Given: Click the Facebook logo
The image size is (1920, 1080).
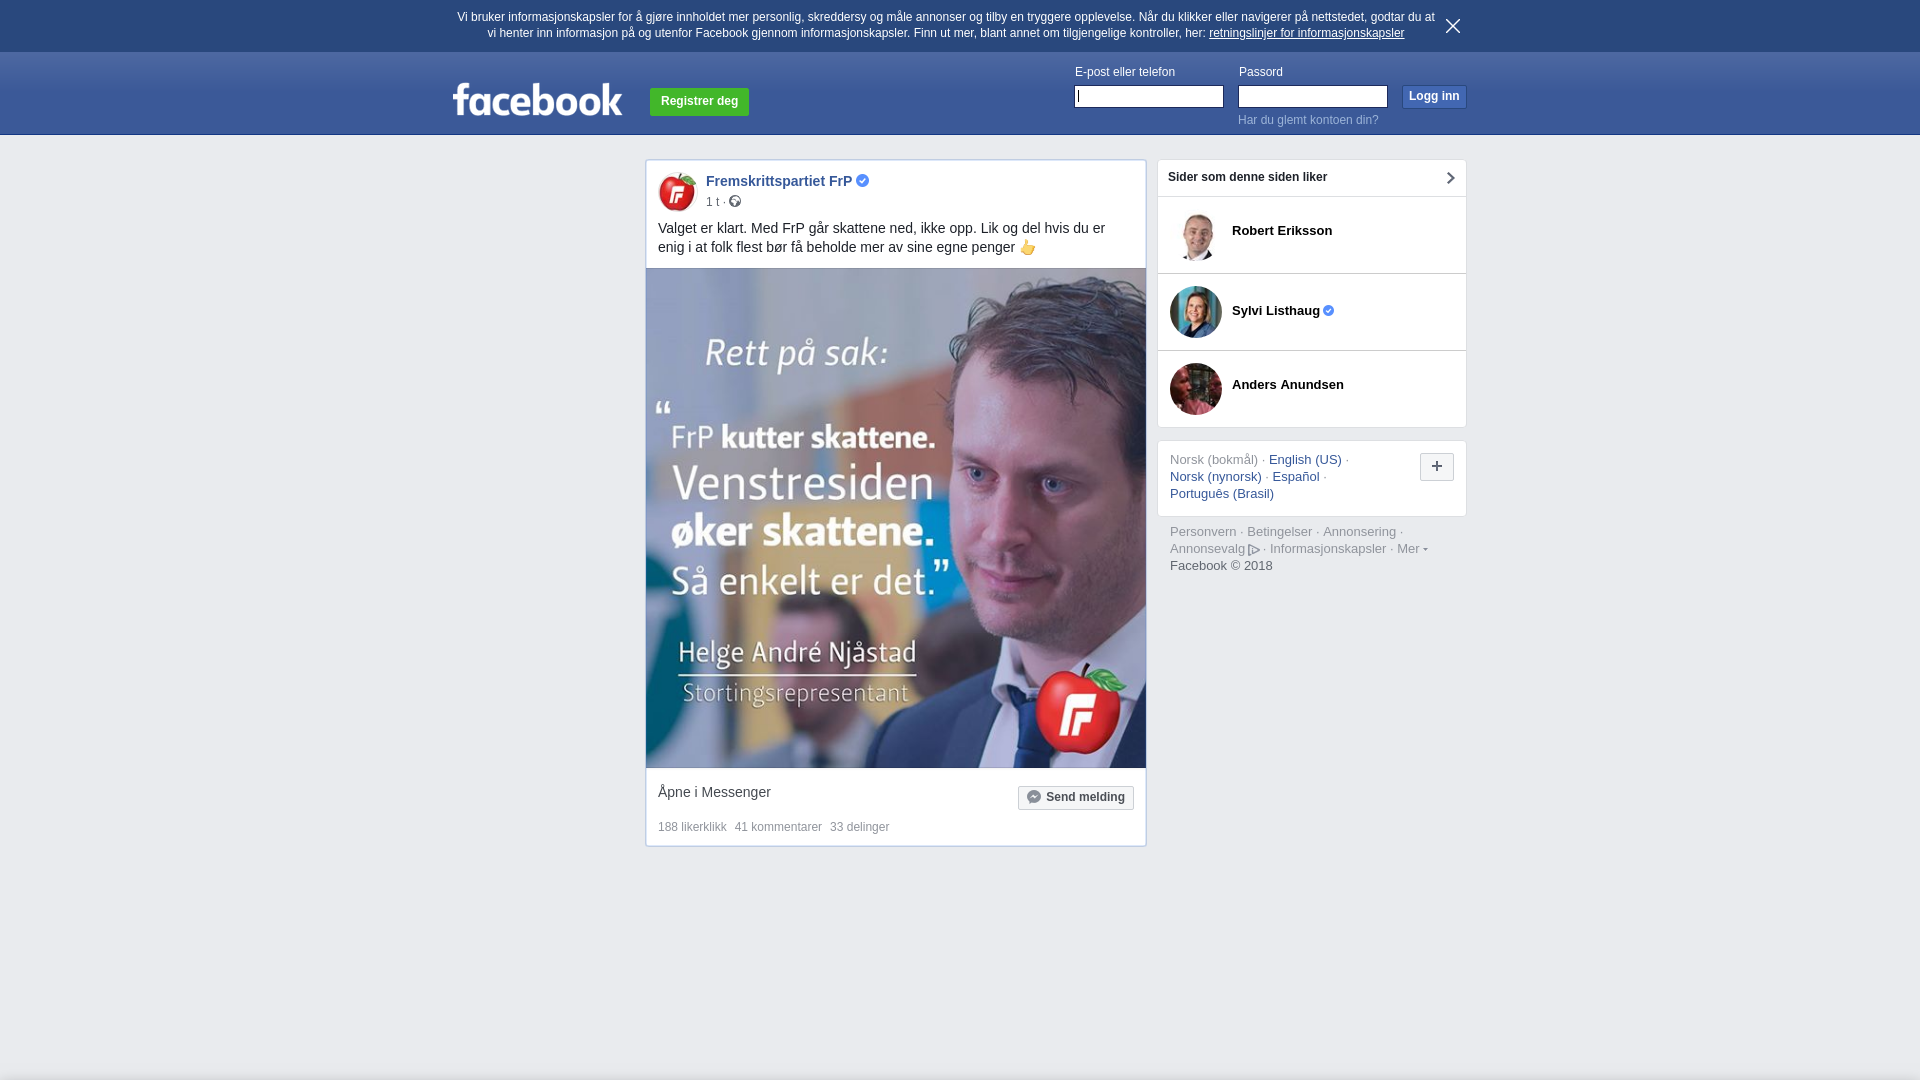Looking at the screenshot, I should pyautogui.click(x=537, y=99).
